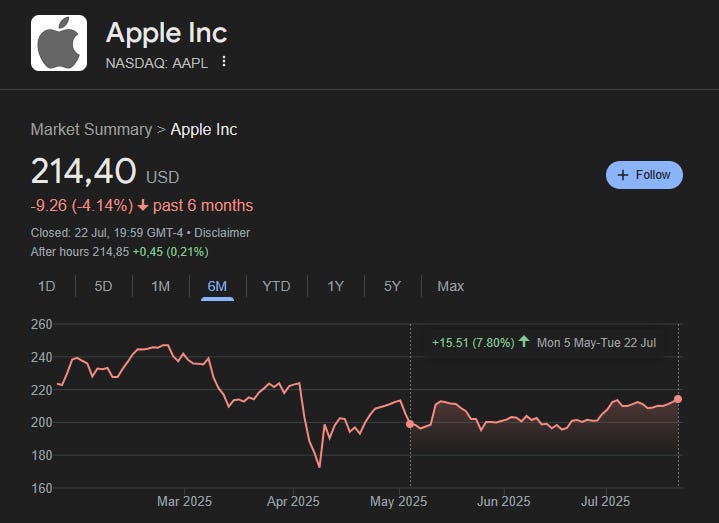Open the Market Summary breadcrumb link
The height and width of the screenshot is (523, 719).
pos(91,129)
